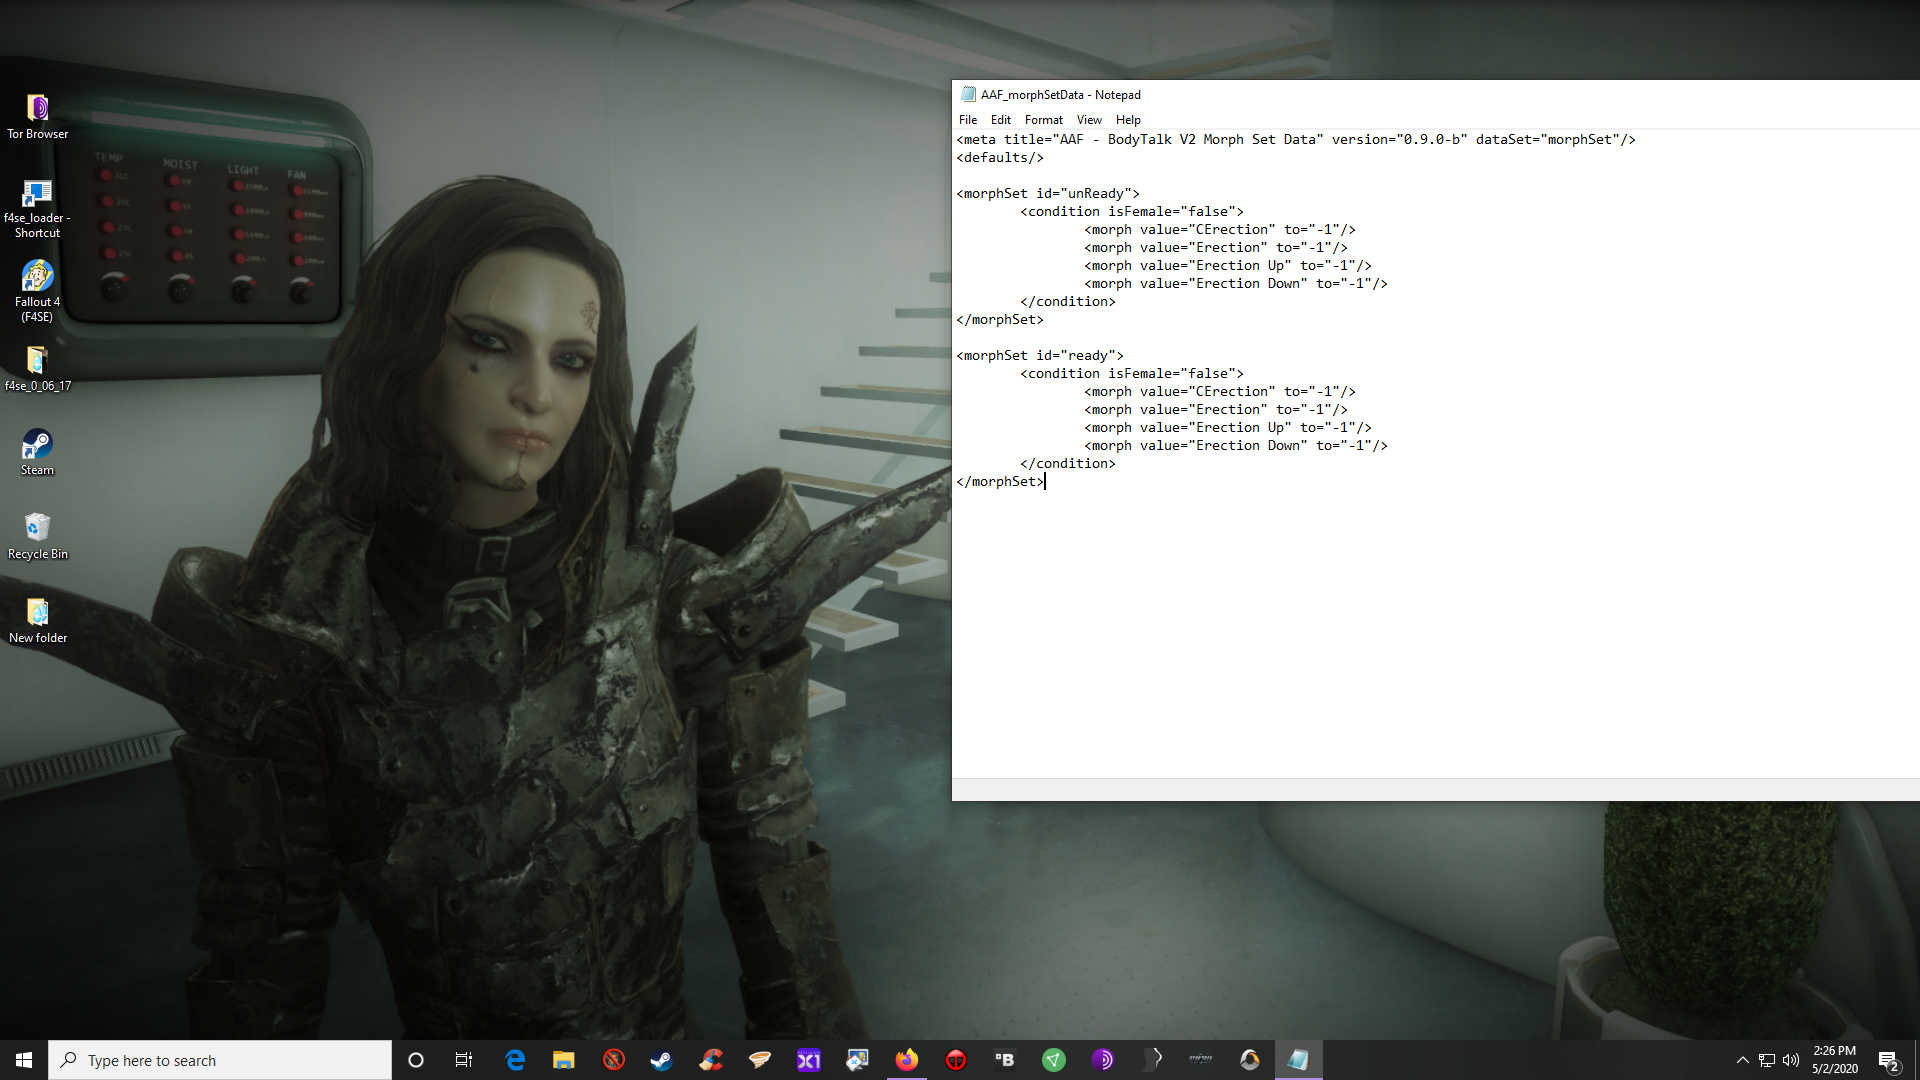Show hidden system tray icons
The width and height of the screenshot is (1920, 1080).
(x=1742, y=1060)
